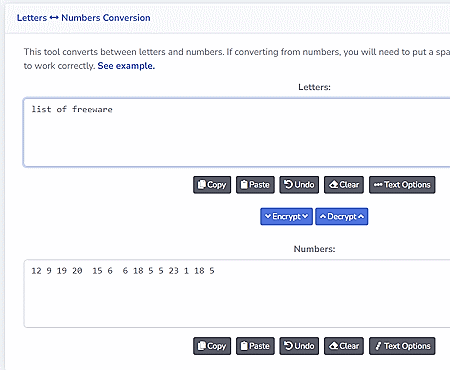Click the up chevron right of Decrypt
Viewport: 450px width, 370px height.
pos(361,217)
